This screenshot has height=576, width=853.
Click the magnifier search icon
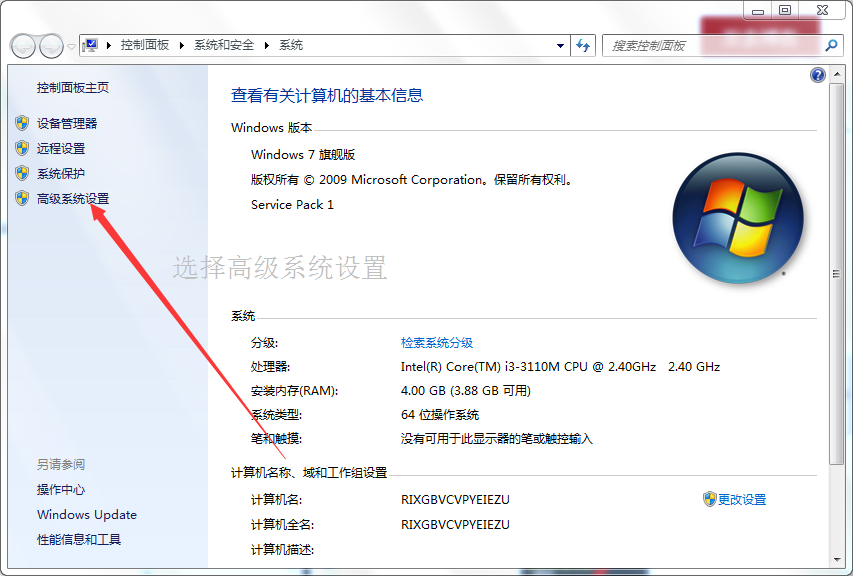831,46
